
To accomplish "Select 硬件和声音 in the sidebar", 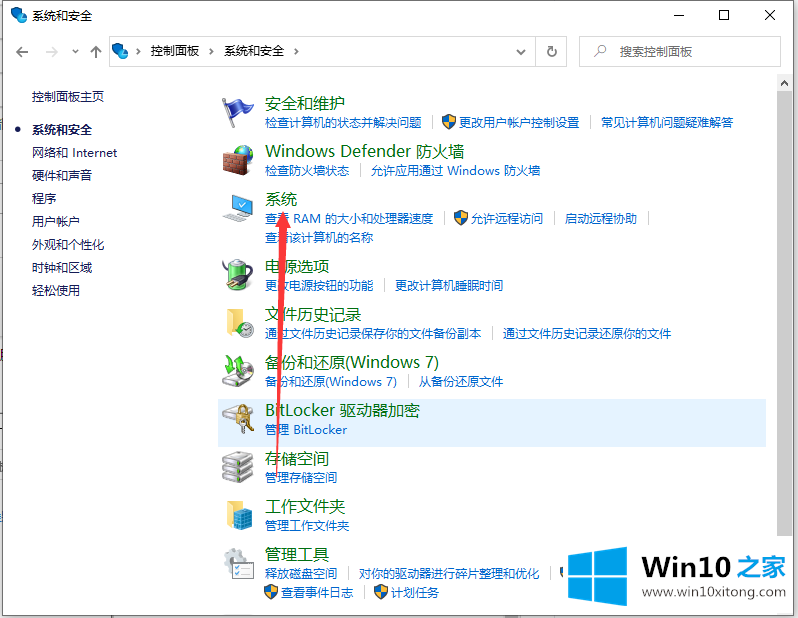I will (62, 176).
